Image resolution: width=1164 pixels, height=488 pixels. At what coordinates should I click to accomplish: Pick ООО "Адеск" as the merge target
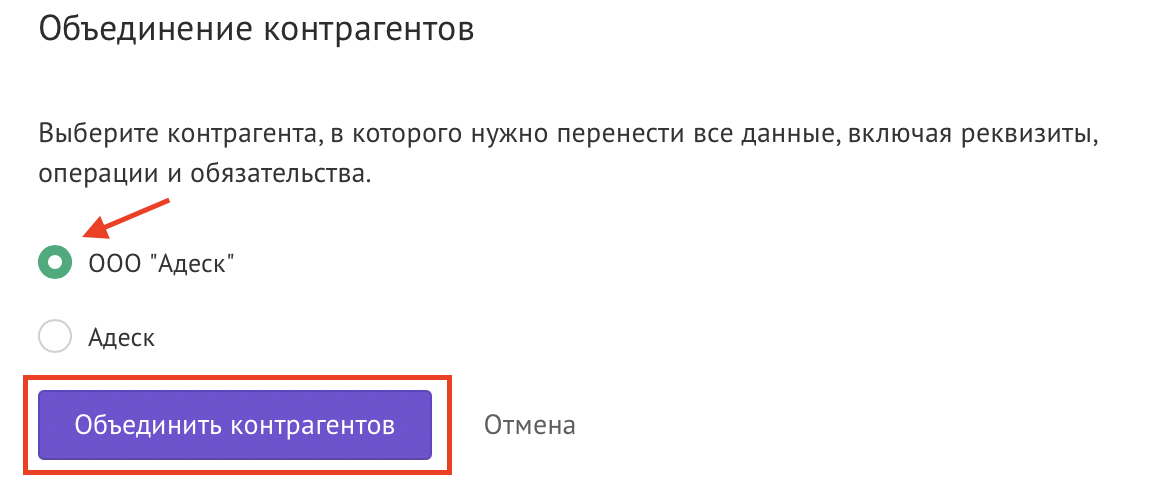pyautogui.click(x=55, y=262)
